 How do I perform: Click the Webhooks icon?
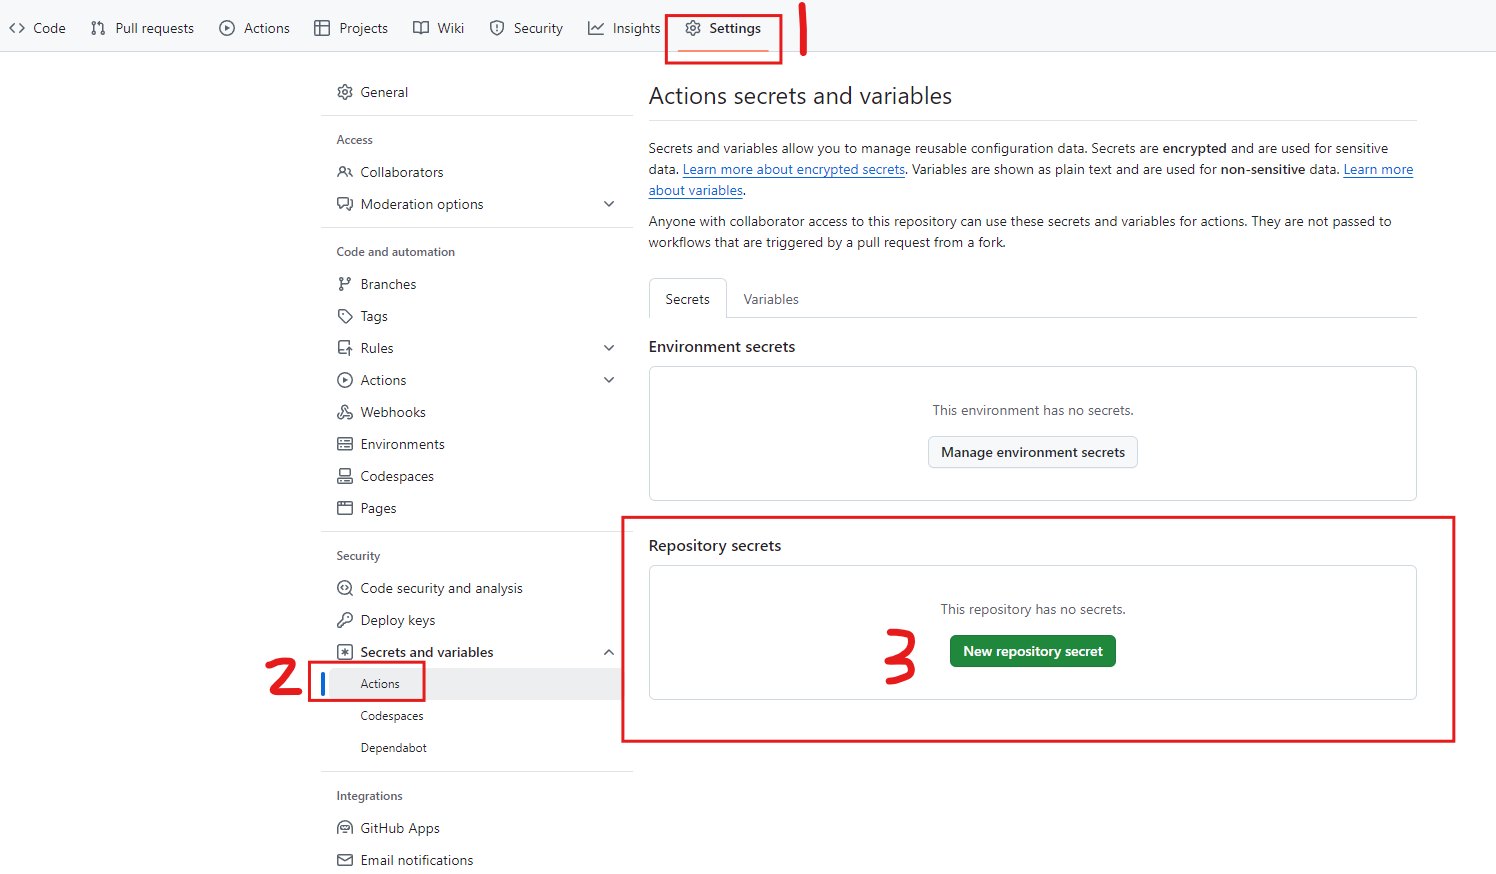point(345,412)
